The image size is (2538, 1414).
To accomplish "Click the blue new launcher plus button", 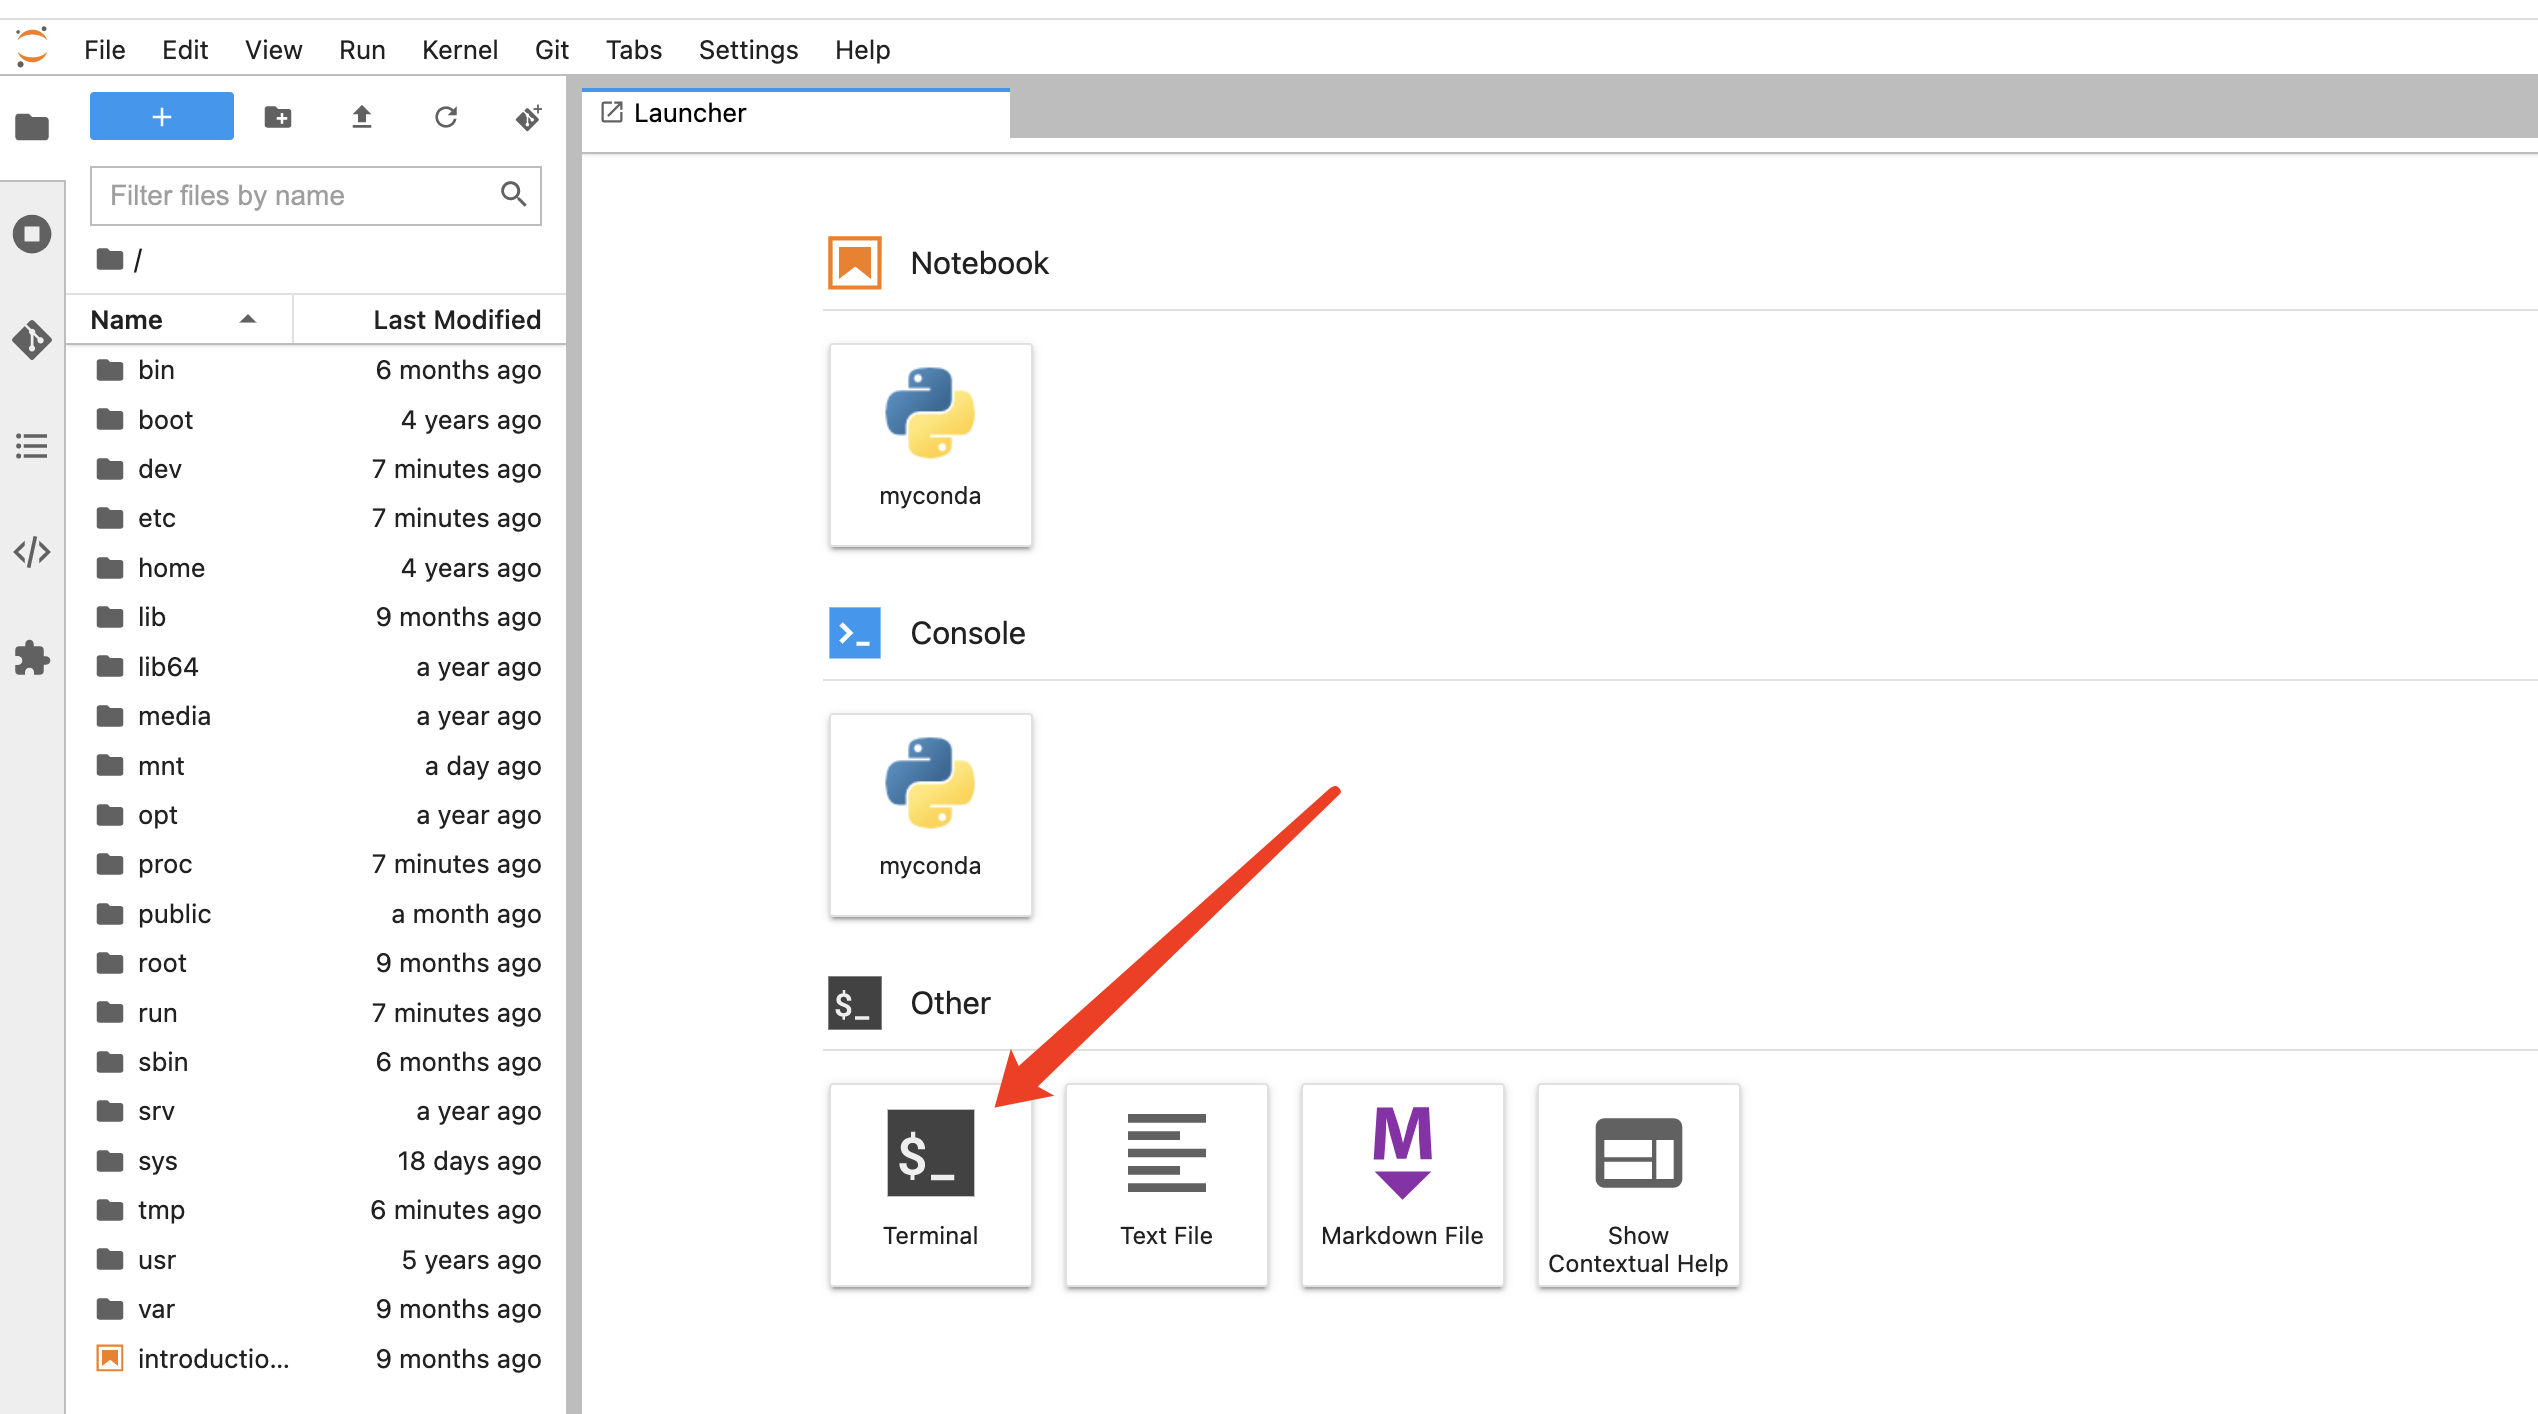I will (x=162, y=117).
